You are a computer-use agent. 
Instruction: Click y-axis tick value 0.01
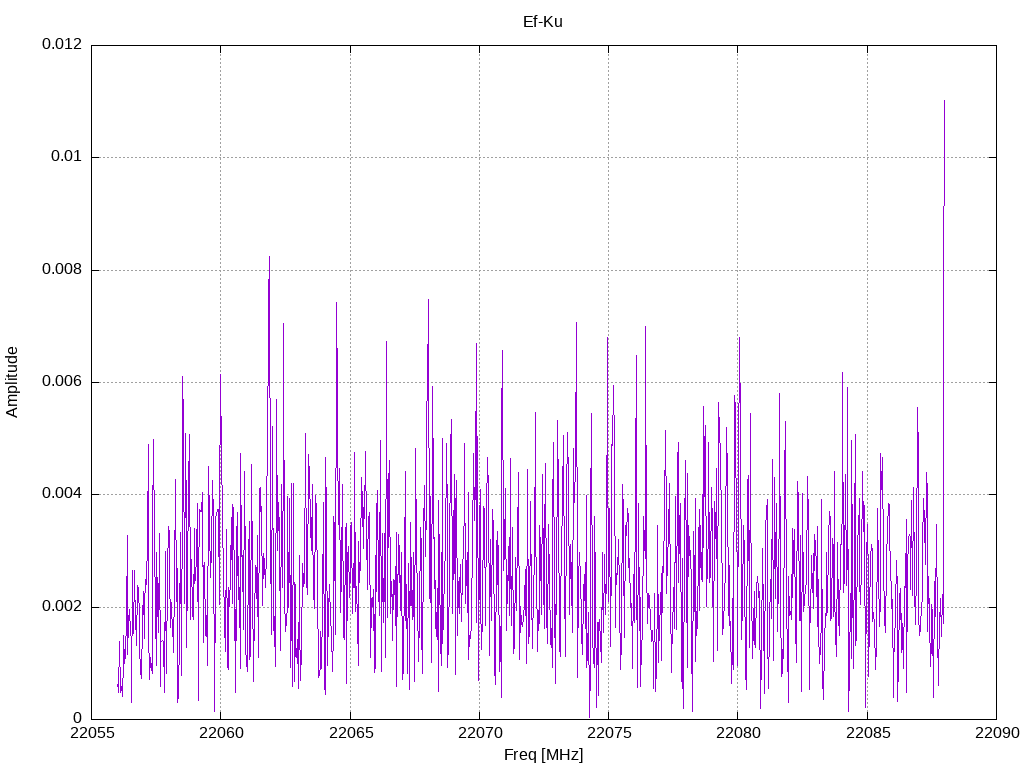point(67,156)
